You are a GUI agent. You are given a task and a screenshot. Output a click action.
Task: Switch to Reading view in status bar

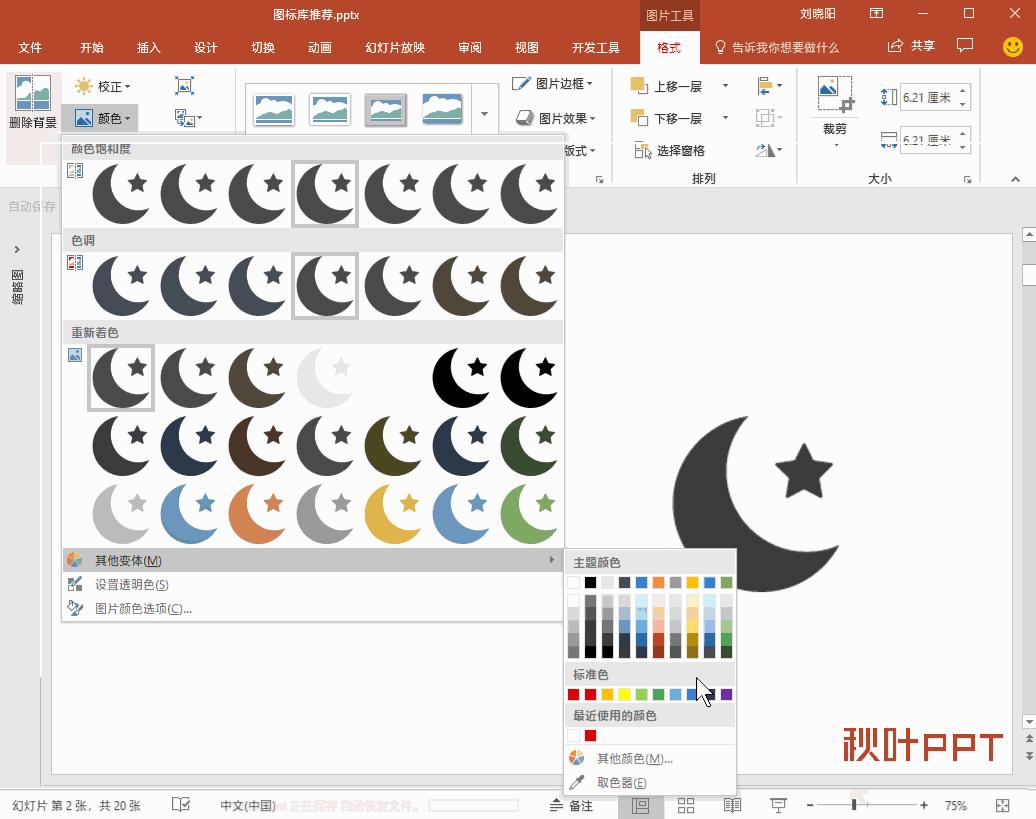(x=732, y=805)
